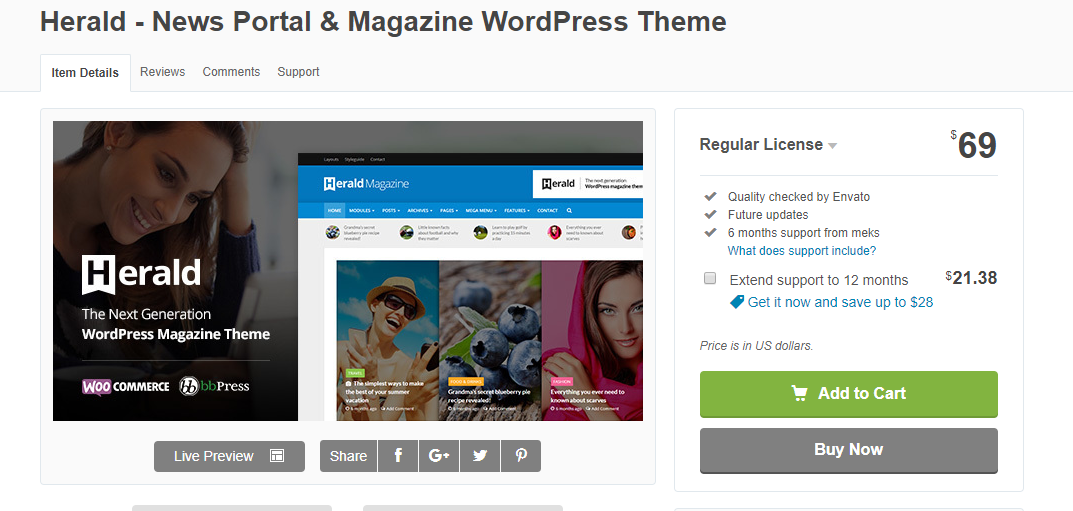Expand the Regular License dropdown

pyautogui.click(x=768, y=144)
